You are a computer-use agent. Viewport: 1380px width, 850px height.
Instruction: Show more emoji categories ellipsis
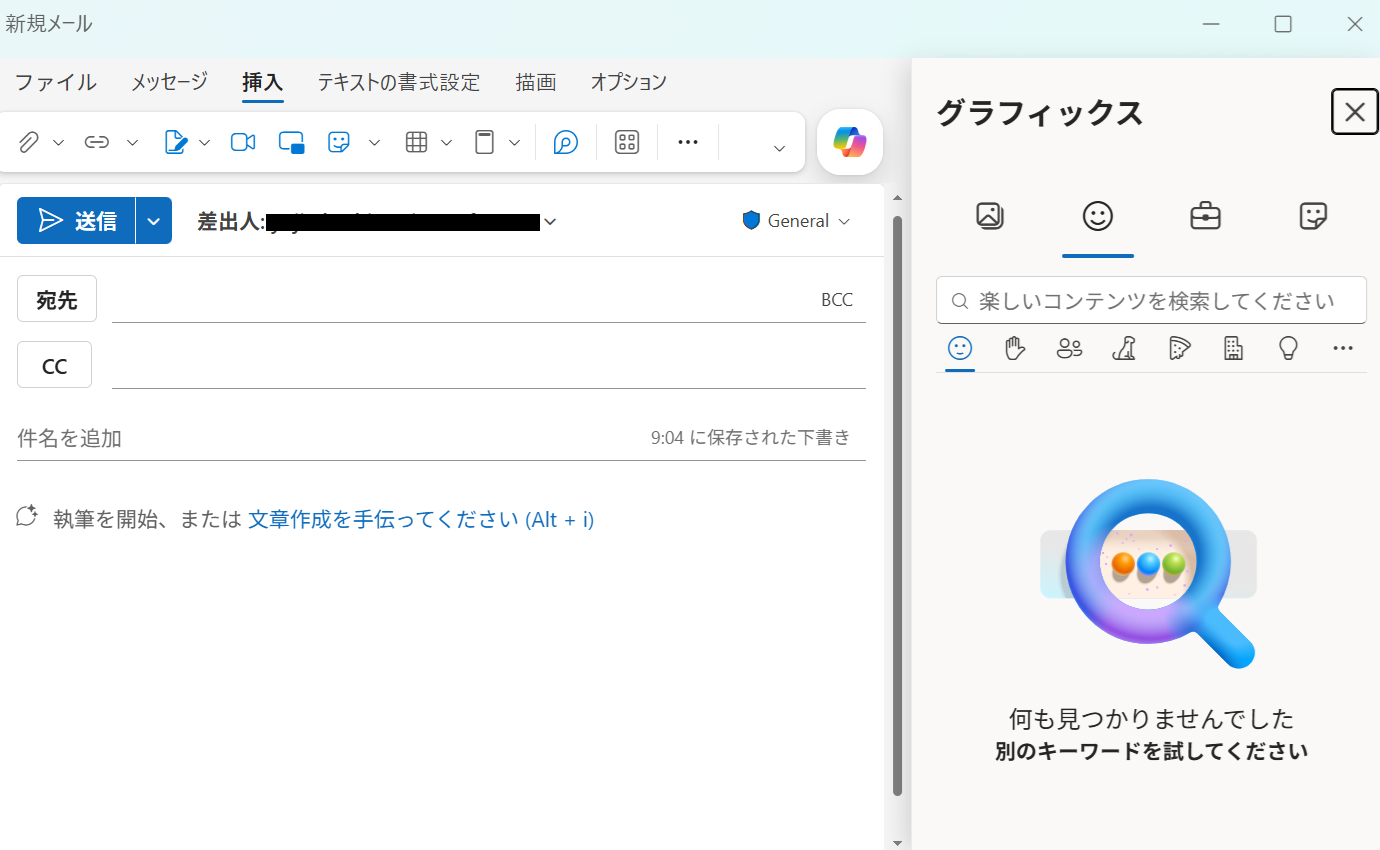pyautogui.click(x=1343, y=348)
